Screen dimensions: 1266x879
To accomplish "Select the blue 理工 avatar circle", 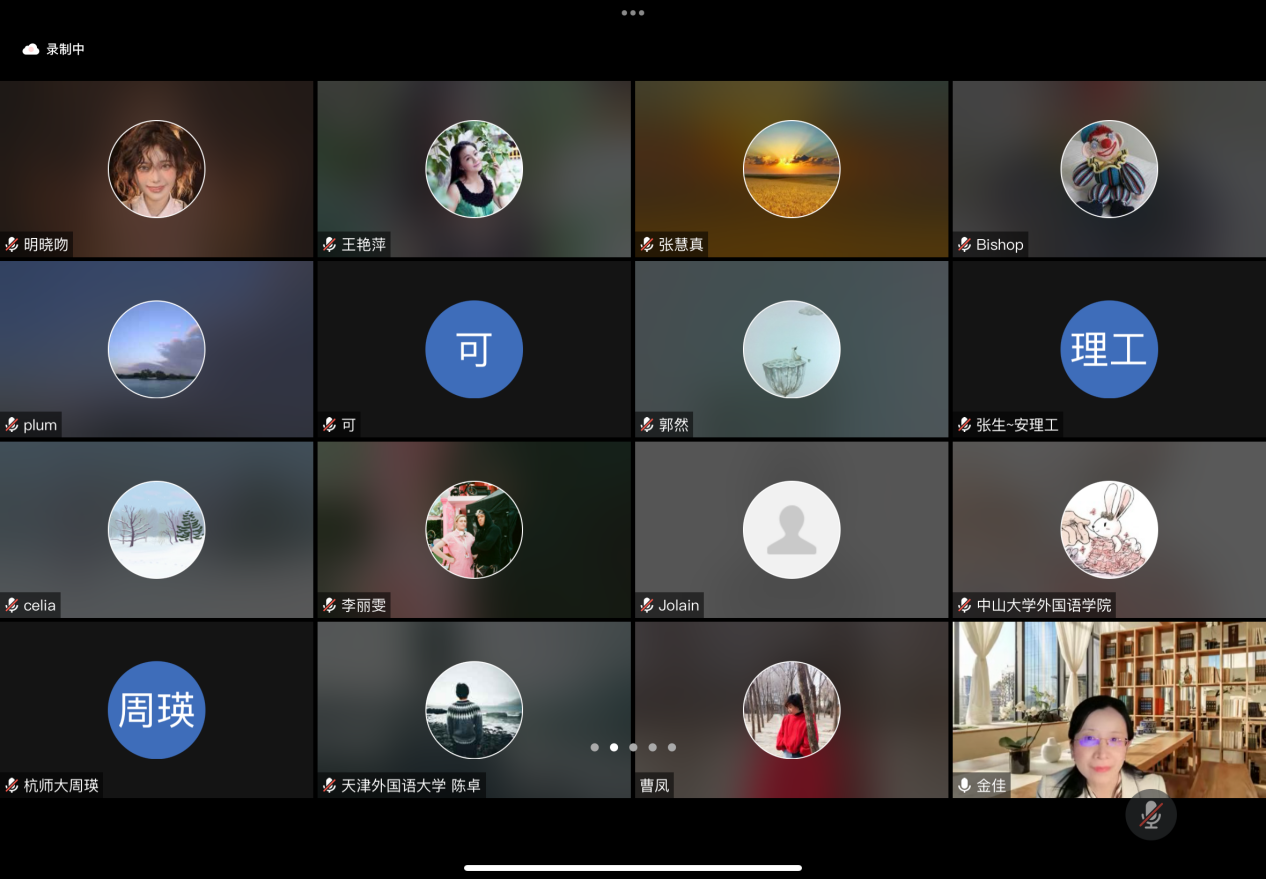I will [1109, 349].
